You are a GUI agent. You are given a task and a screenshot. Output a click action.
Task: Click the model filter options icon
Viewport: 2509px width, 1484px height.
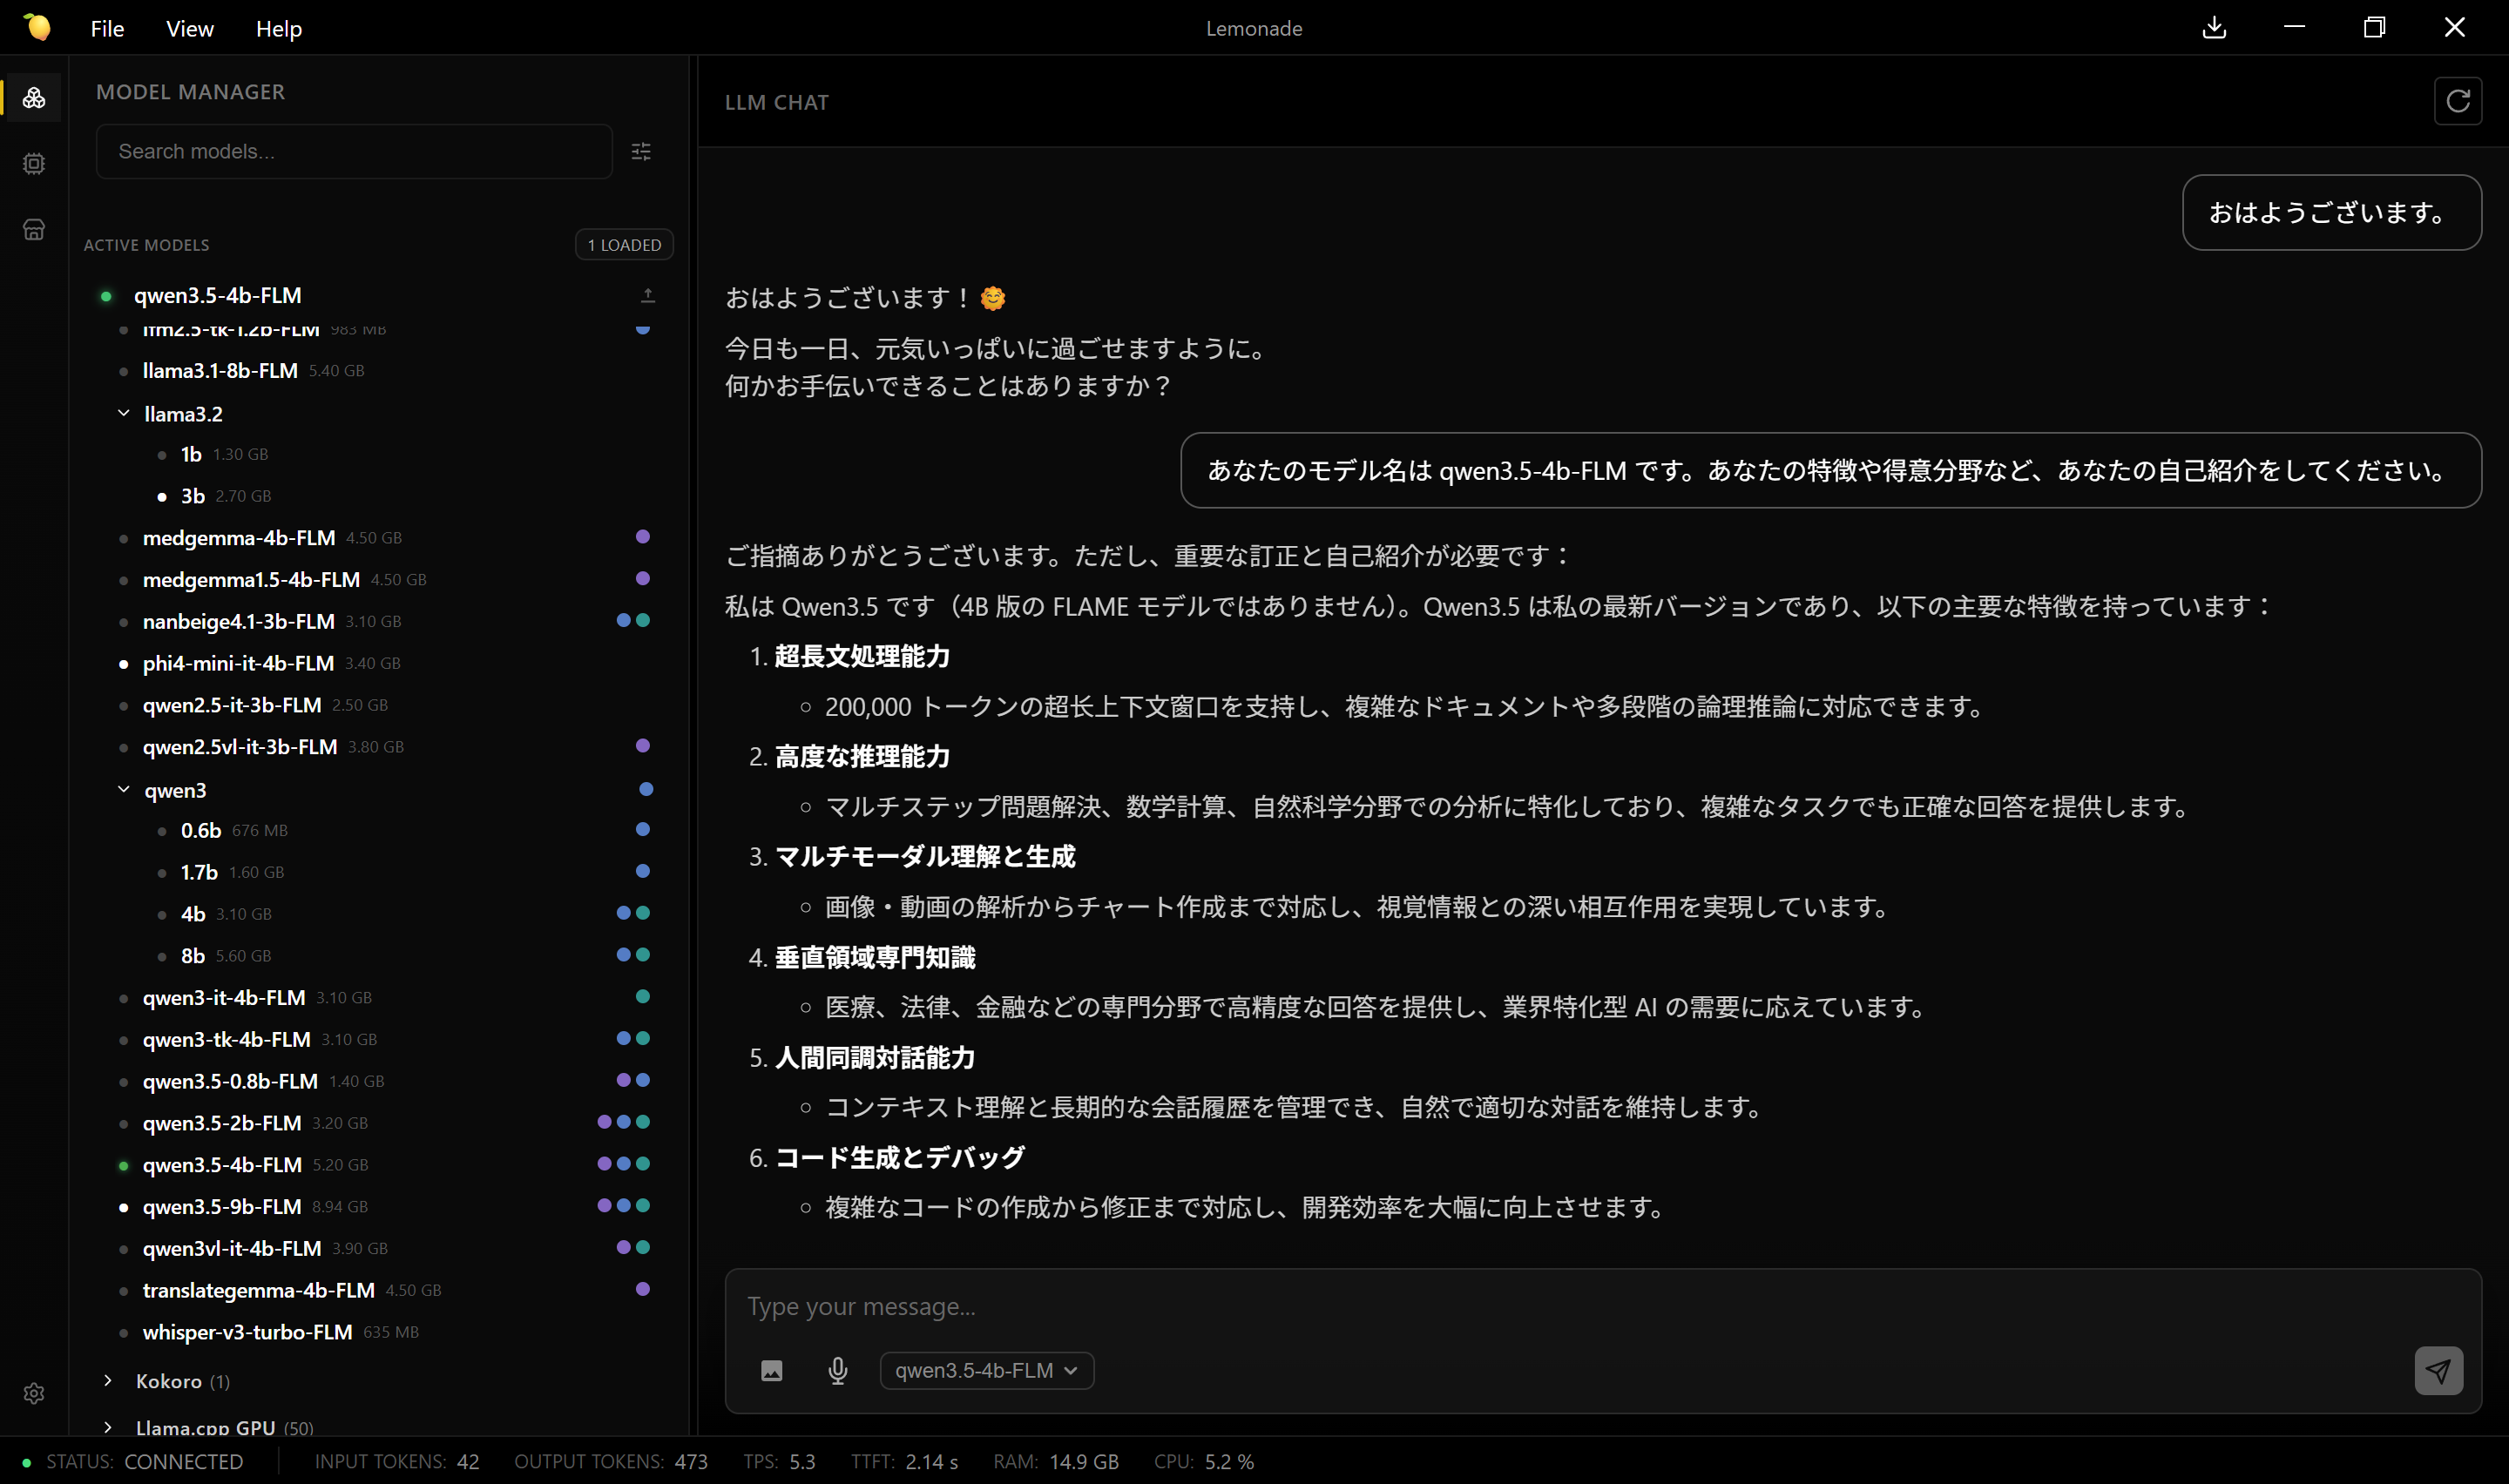click(x=641, y=152)
